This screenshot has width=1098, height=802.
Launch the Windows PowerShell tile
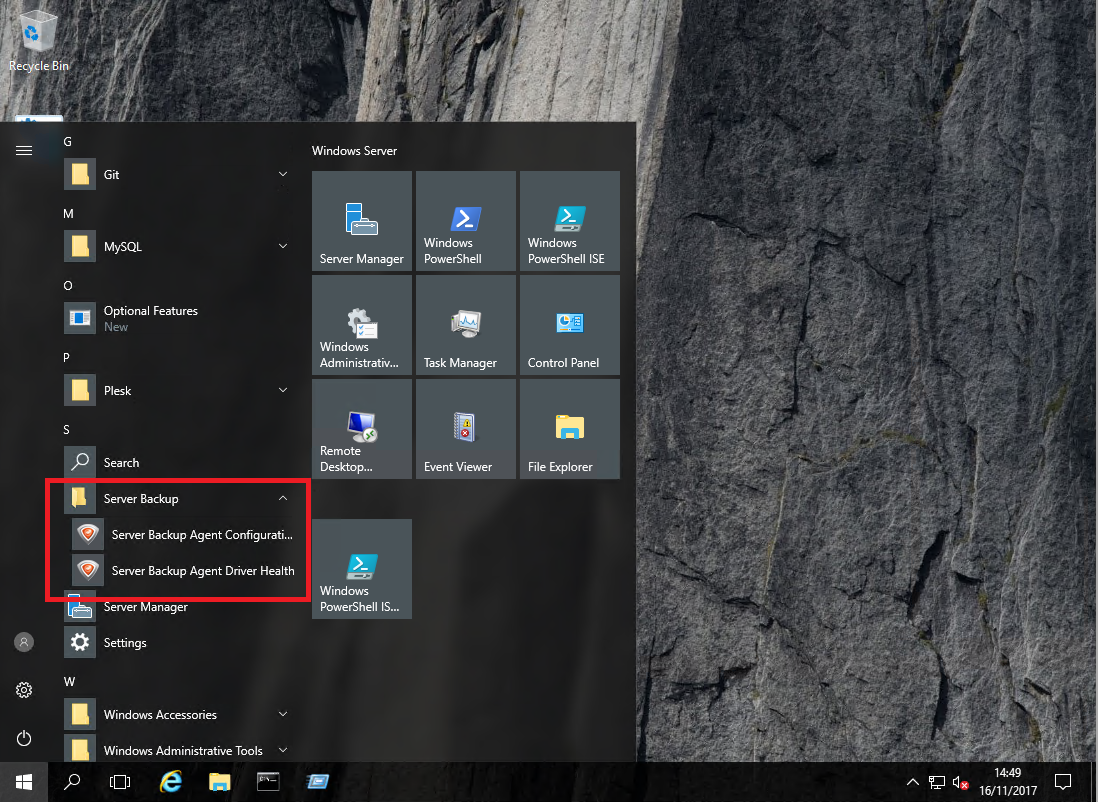coord(466,221)
